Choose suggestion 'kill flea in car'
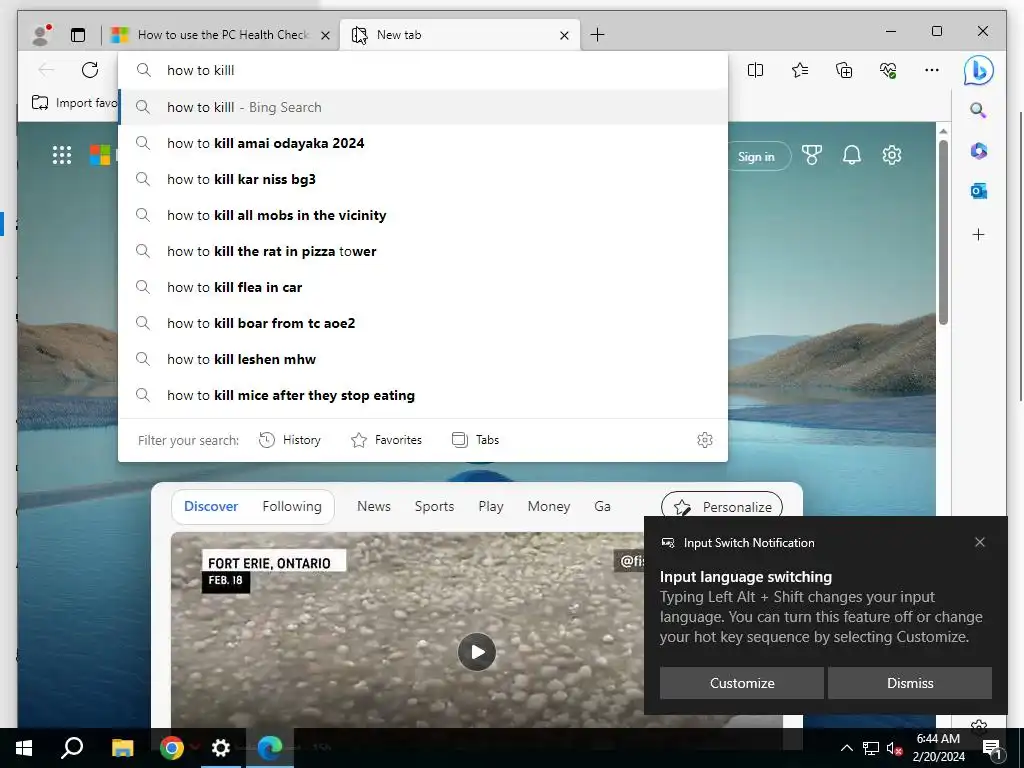The width and height of the screenshot is (1024, 768). [423, 287]
